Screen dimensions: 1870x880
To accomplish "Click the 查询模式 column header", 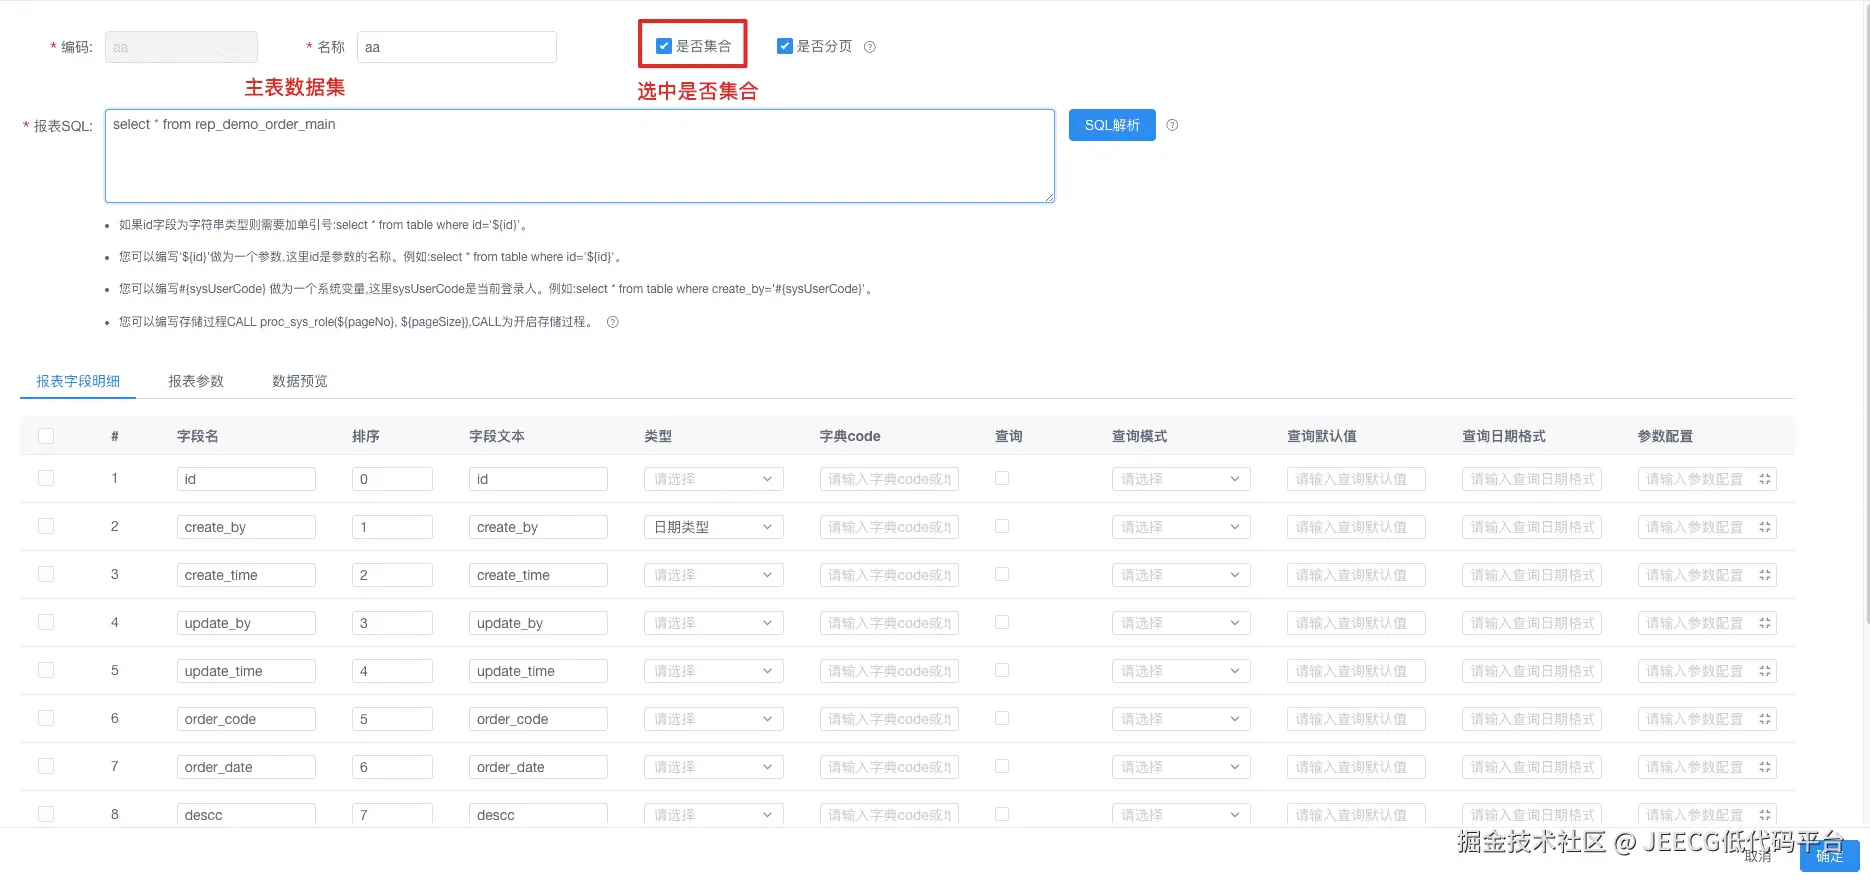I will (1140, 436).
